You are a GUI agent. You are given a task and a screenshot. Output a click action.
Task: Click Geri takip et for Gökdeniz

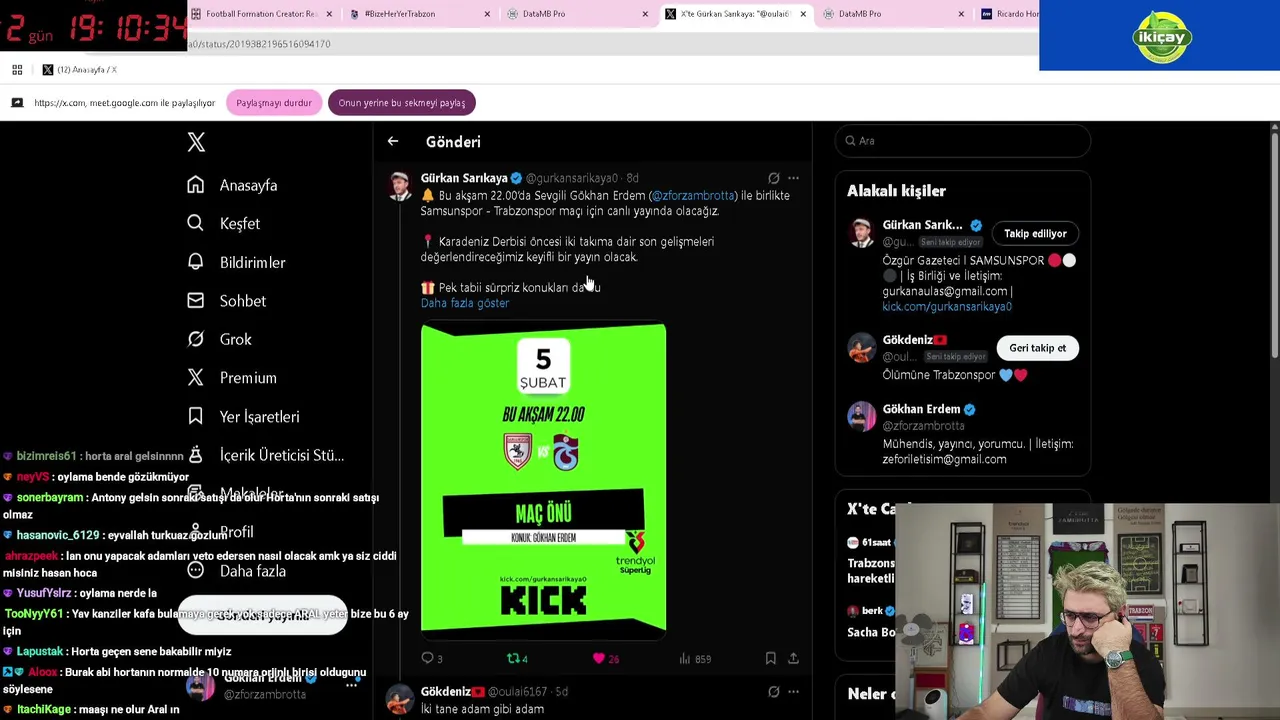[1037, 348]
